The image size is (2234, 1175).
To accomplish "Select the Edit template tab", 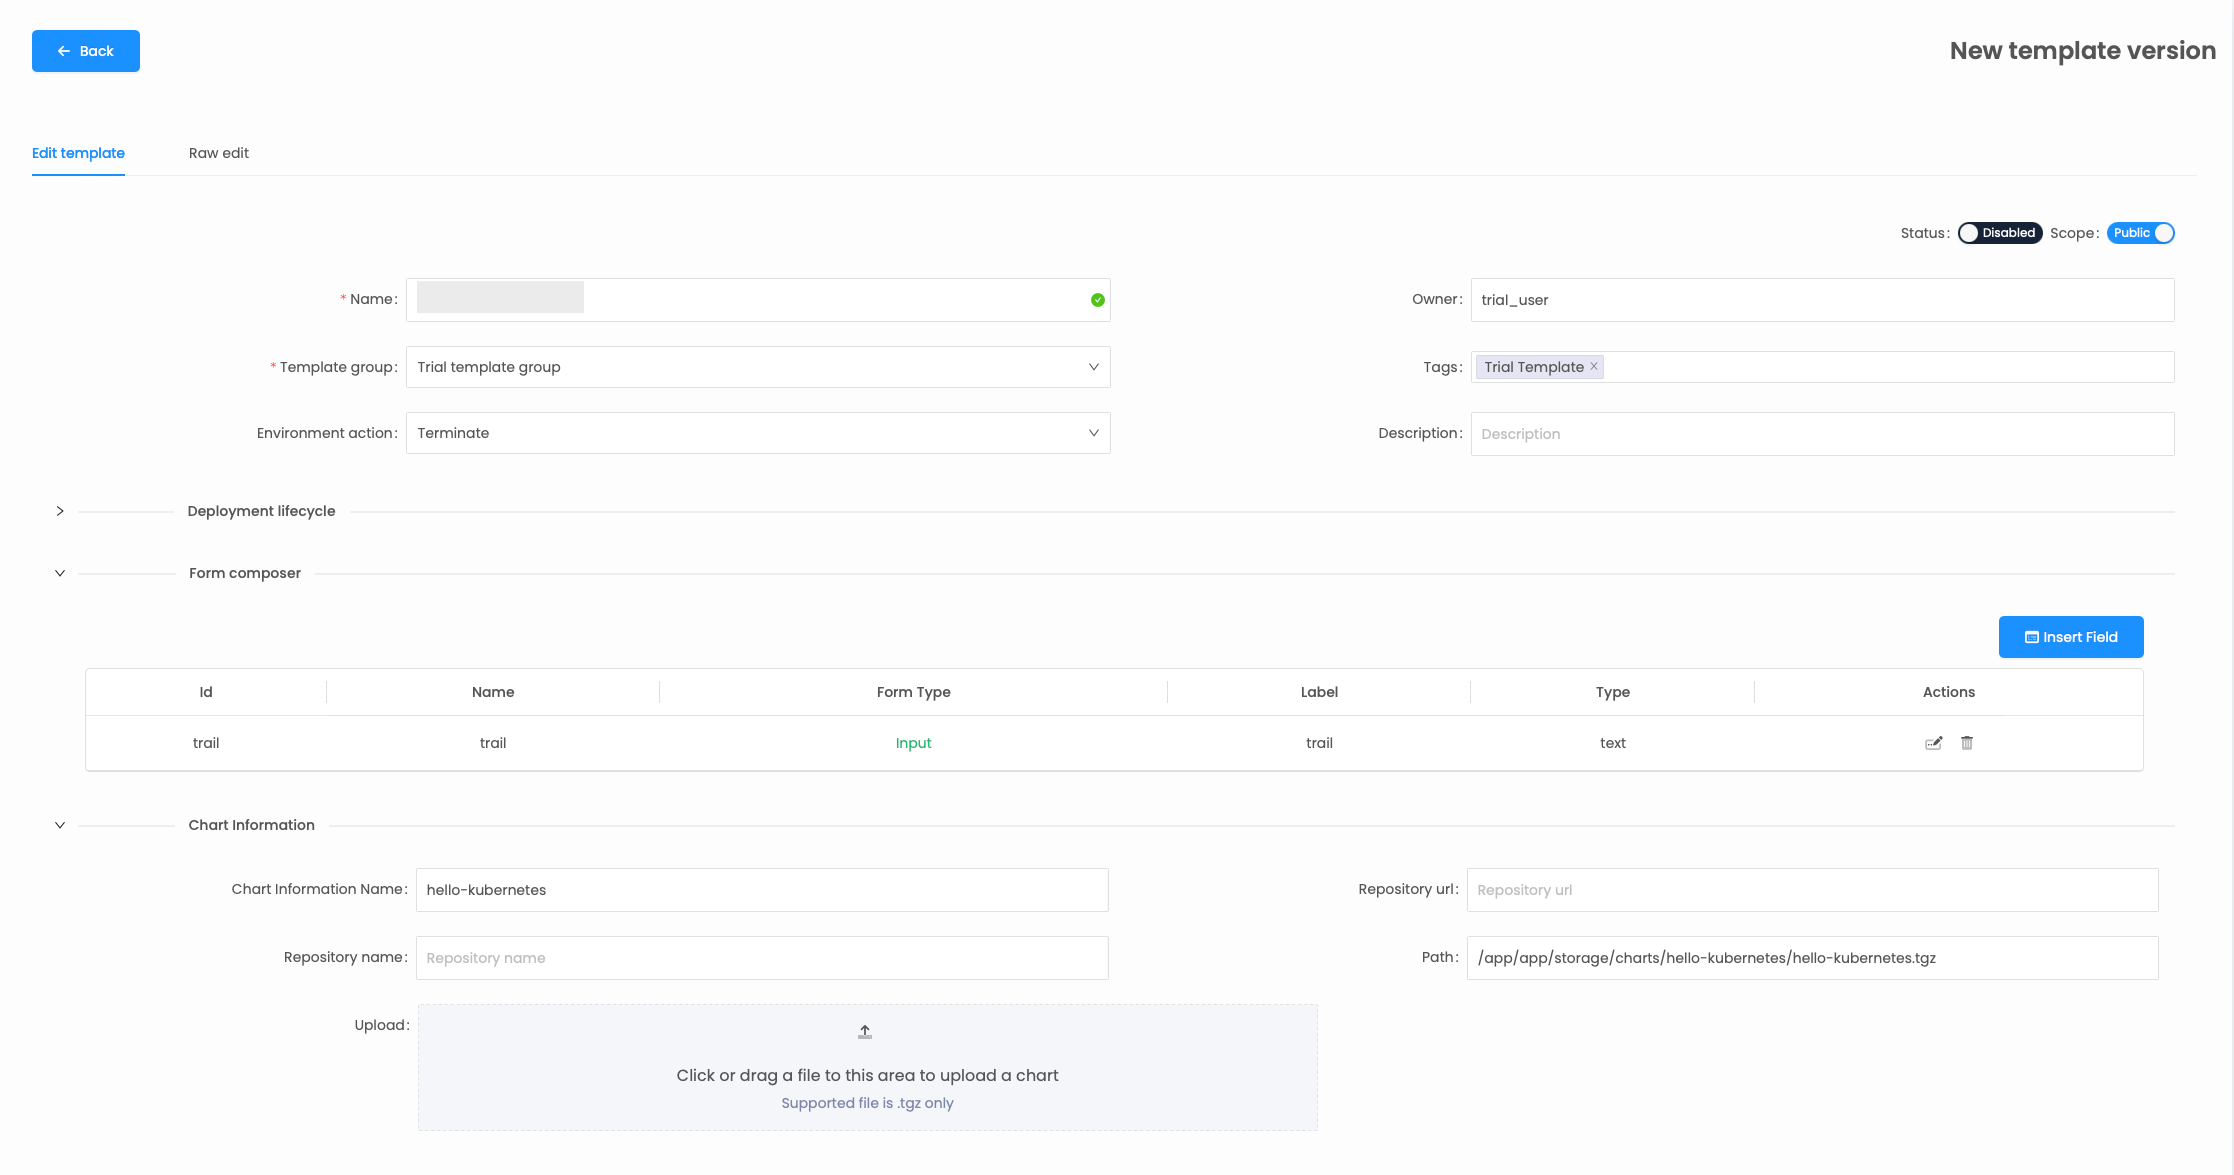I will coord(78,152).
